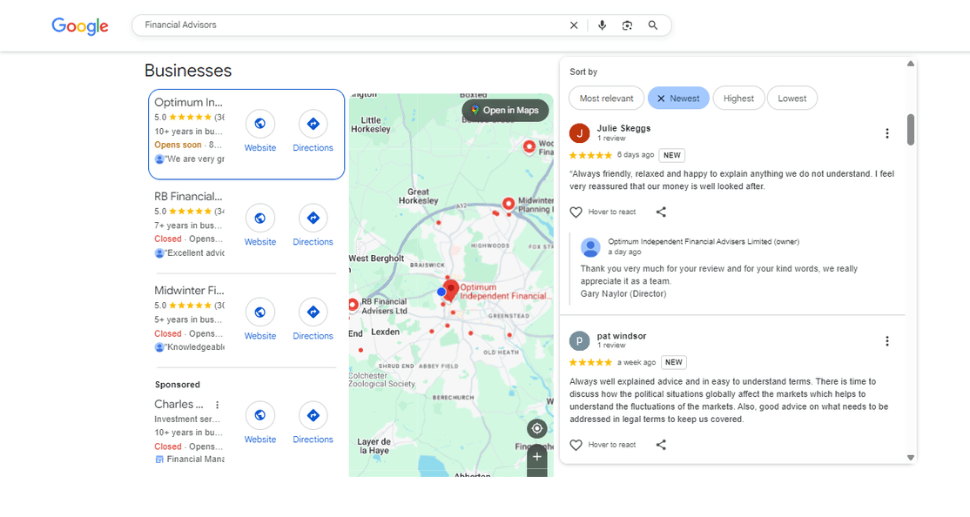The width and height of the screenshot is (970, 517).
Task: Open Midwinter Financial's Website icon
Action: 260,312
